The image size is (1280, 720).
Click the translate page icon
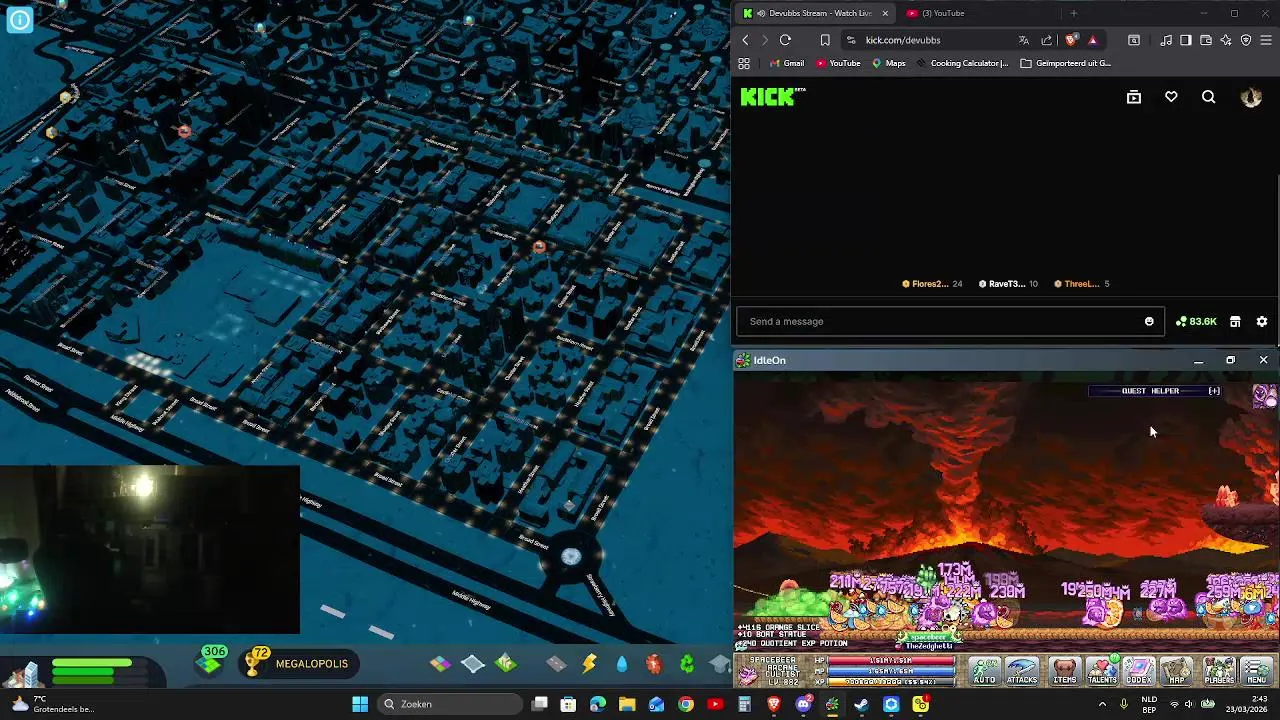pyautogui.click(x=1023, y=40)
